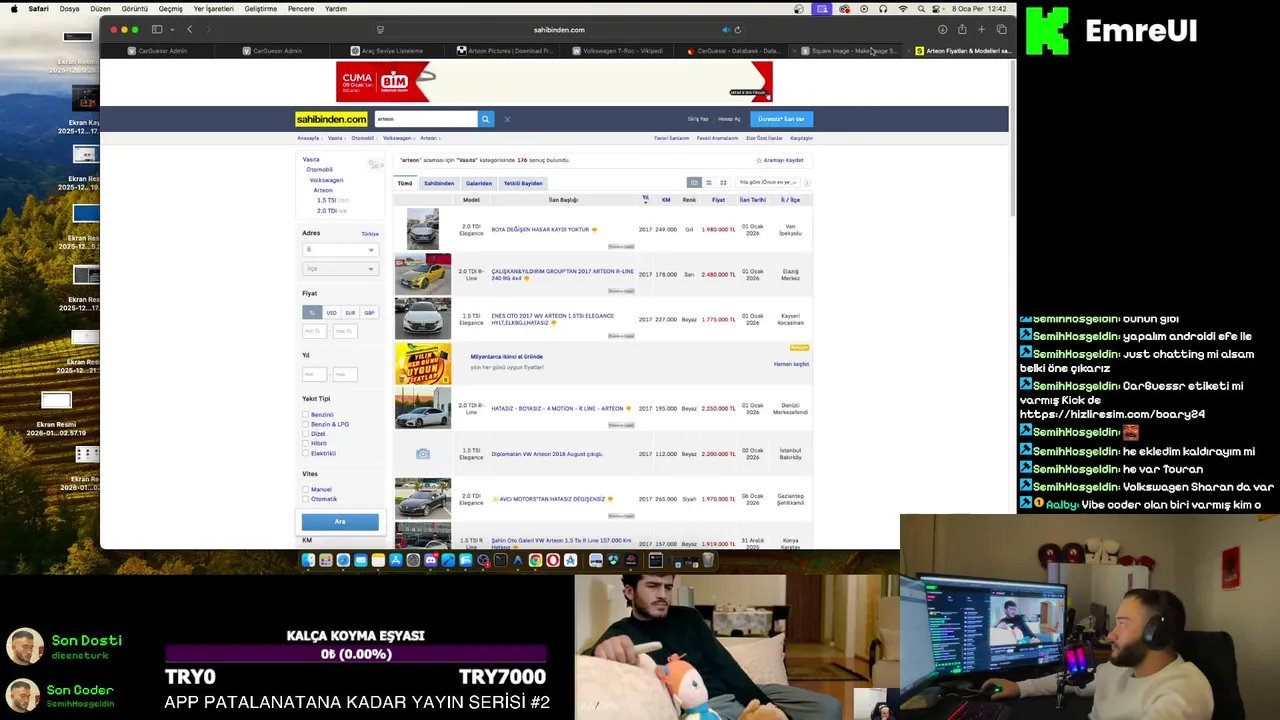This screenshot has height=720, width=1280.
Task: Open Opera in the Dock
Action: pos(553,560)
